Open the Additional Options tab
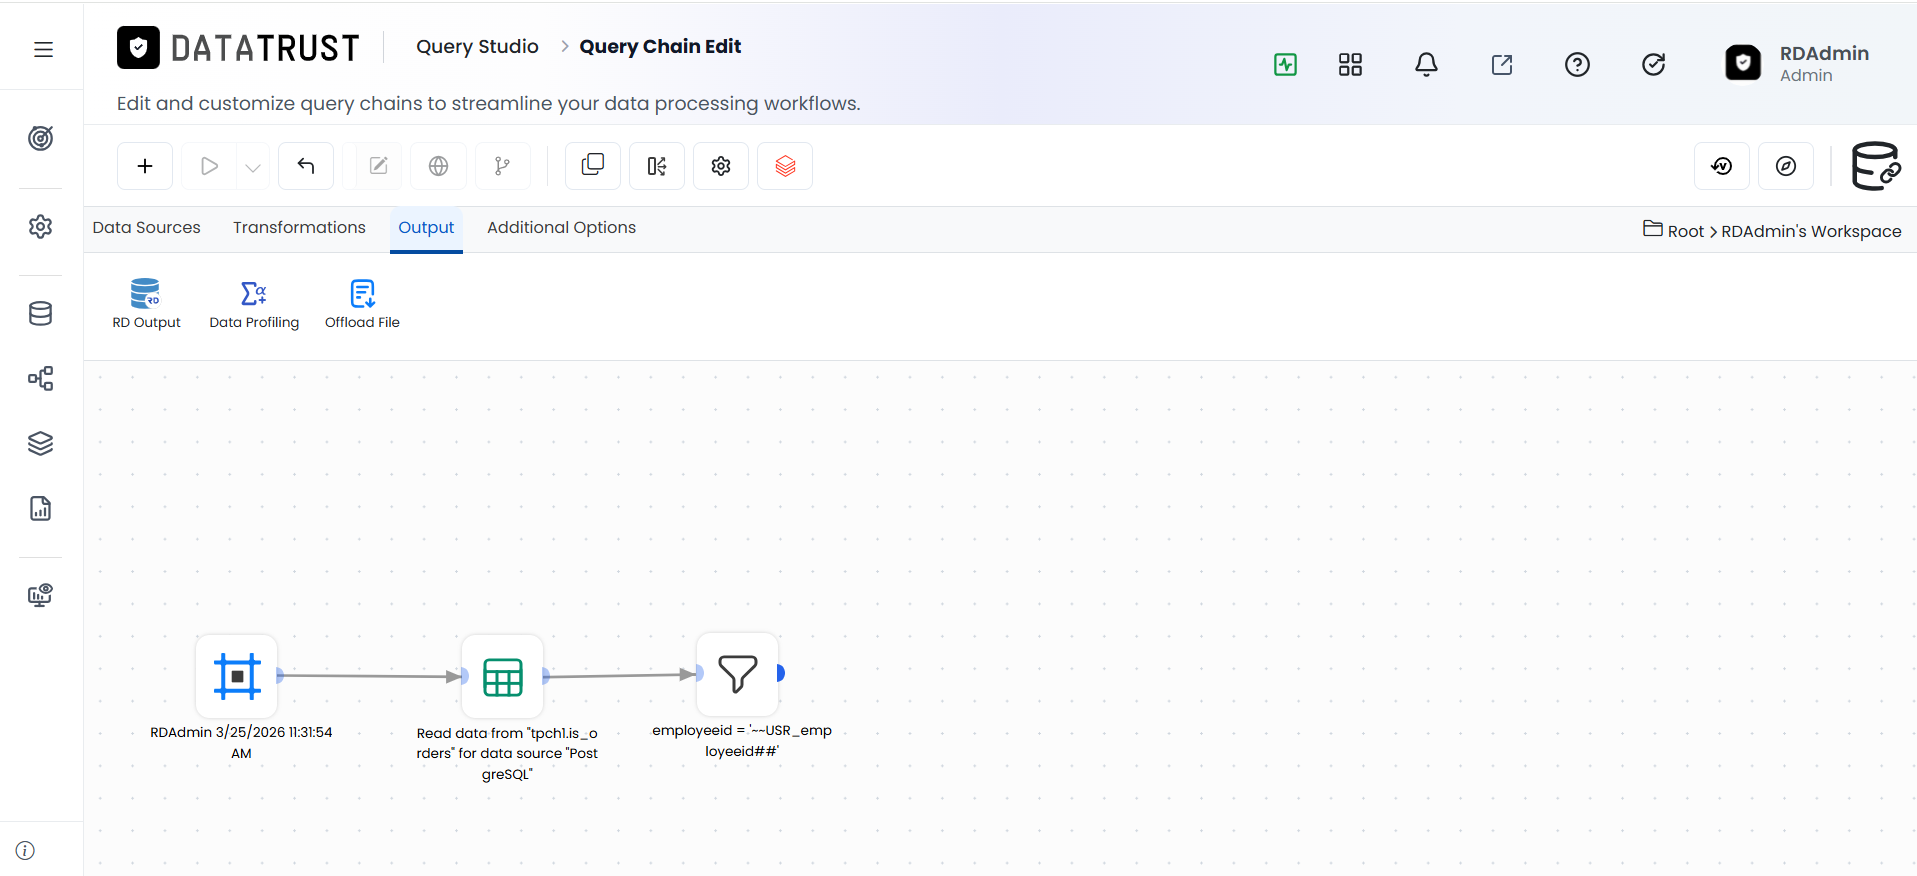1917x876 pixels. 561,228
